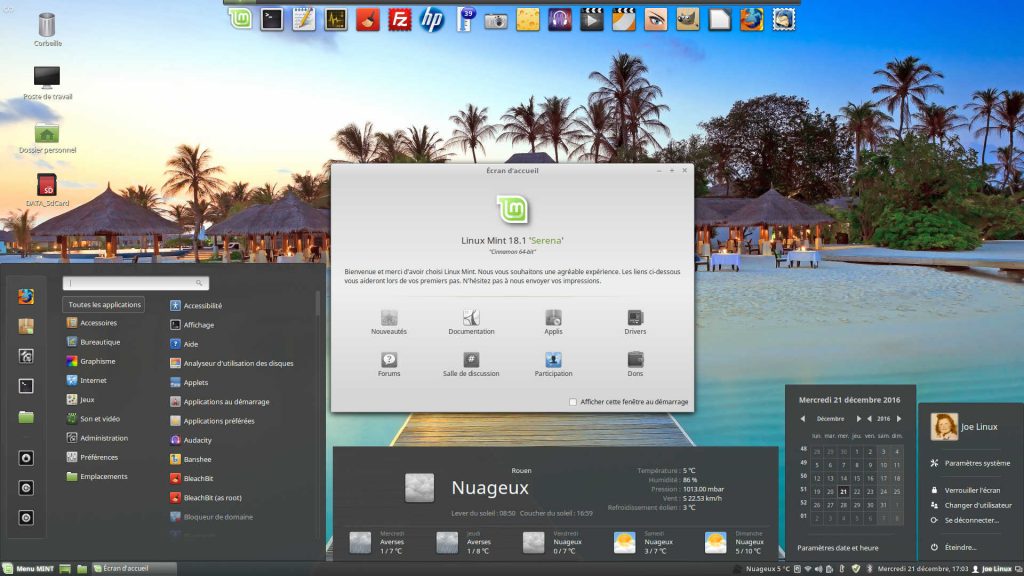Open the HP icon in the dock
This screenshot has width=1024, height=576.
(x=432, y=19)
